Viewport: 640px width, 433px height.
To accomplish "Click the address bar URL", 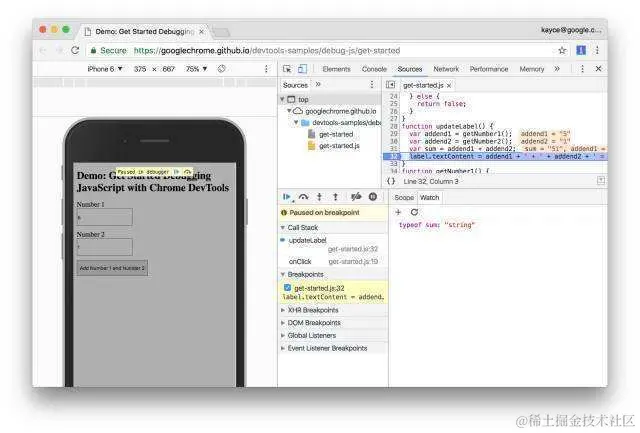I will point(267,51).
